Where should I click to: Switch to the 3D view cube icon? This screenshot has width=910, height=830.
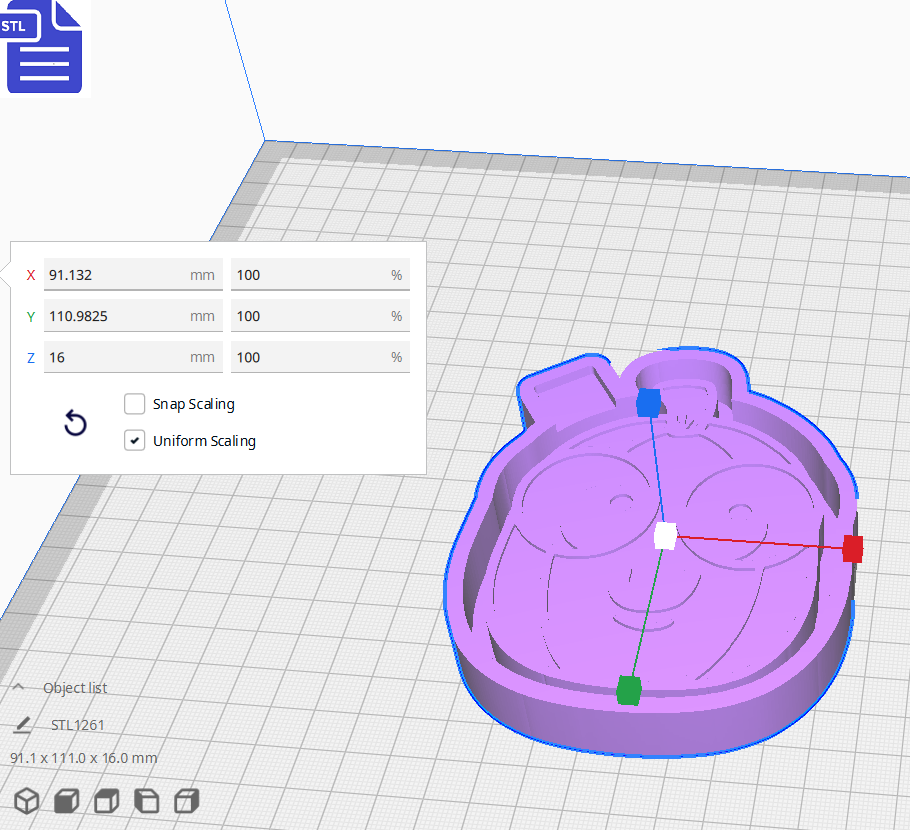click(x=27, y=801)
